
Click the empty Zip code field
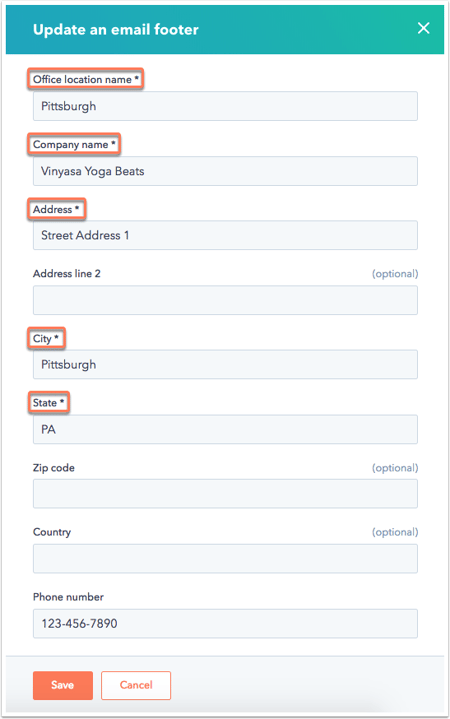tap(225, 494)
